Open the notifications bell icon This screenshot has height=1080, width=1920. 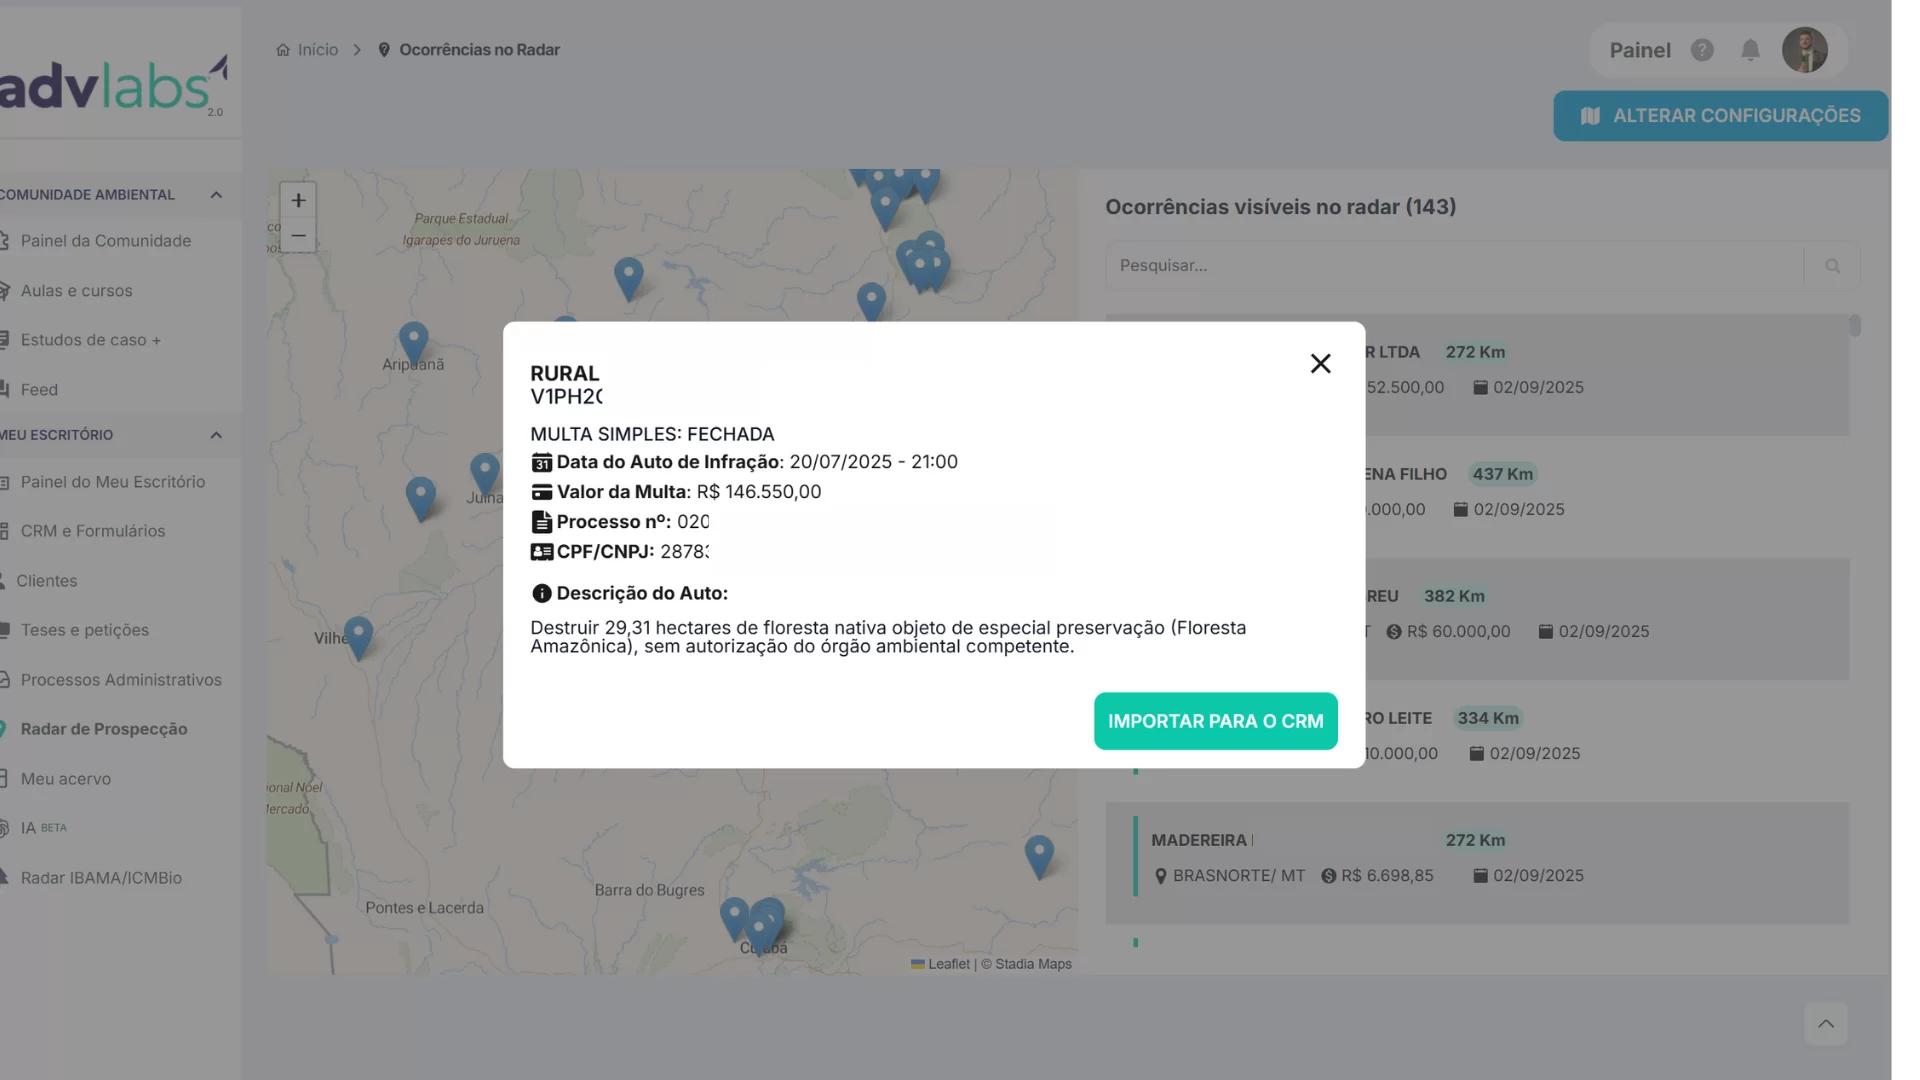click(x=1750, y=50)
